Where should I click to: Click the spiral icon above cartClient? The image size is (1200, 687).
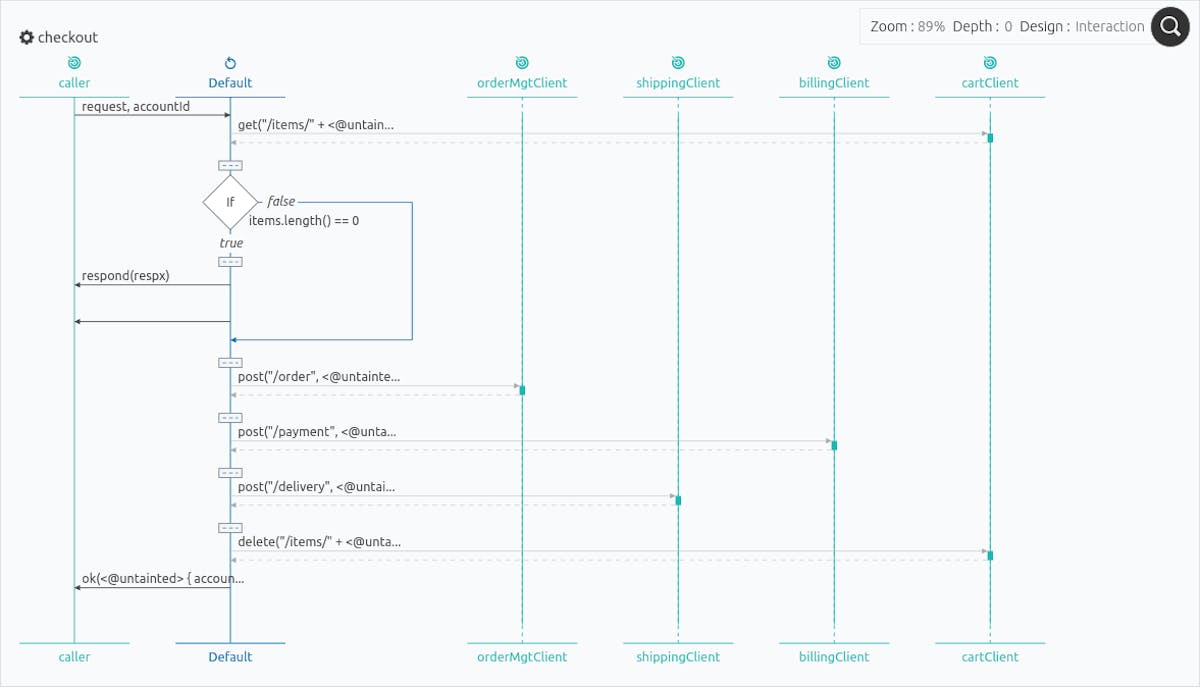989,60
